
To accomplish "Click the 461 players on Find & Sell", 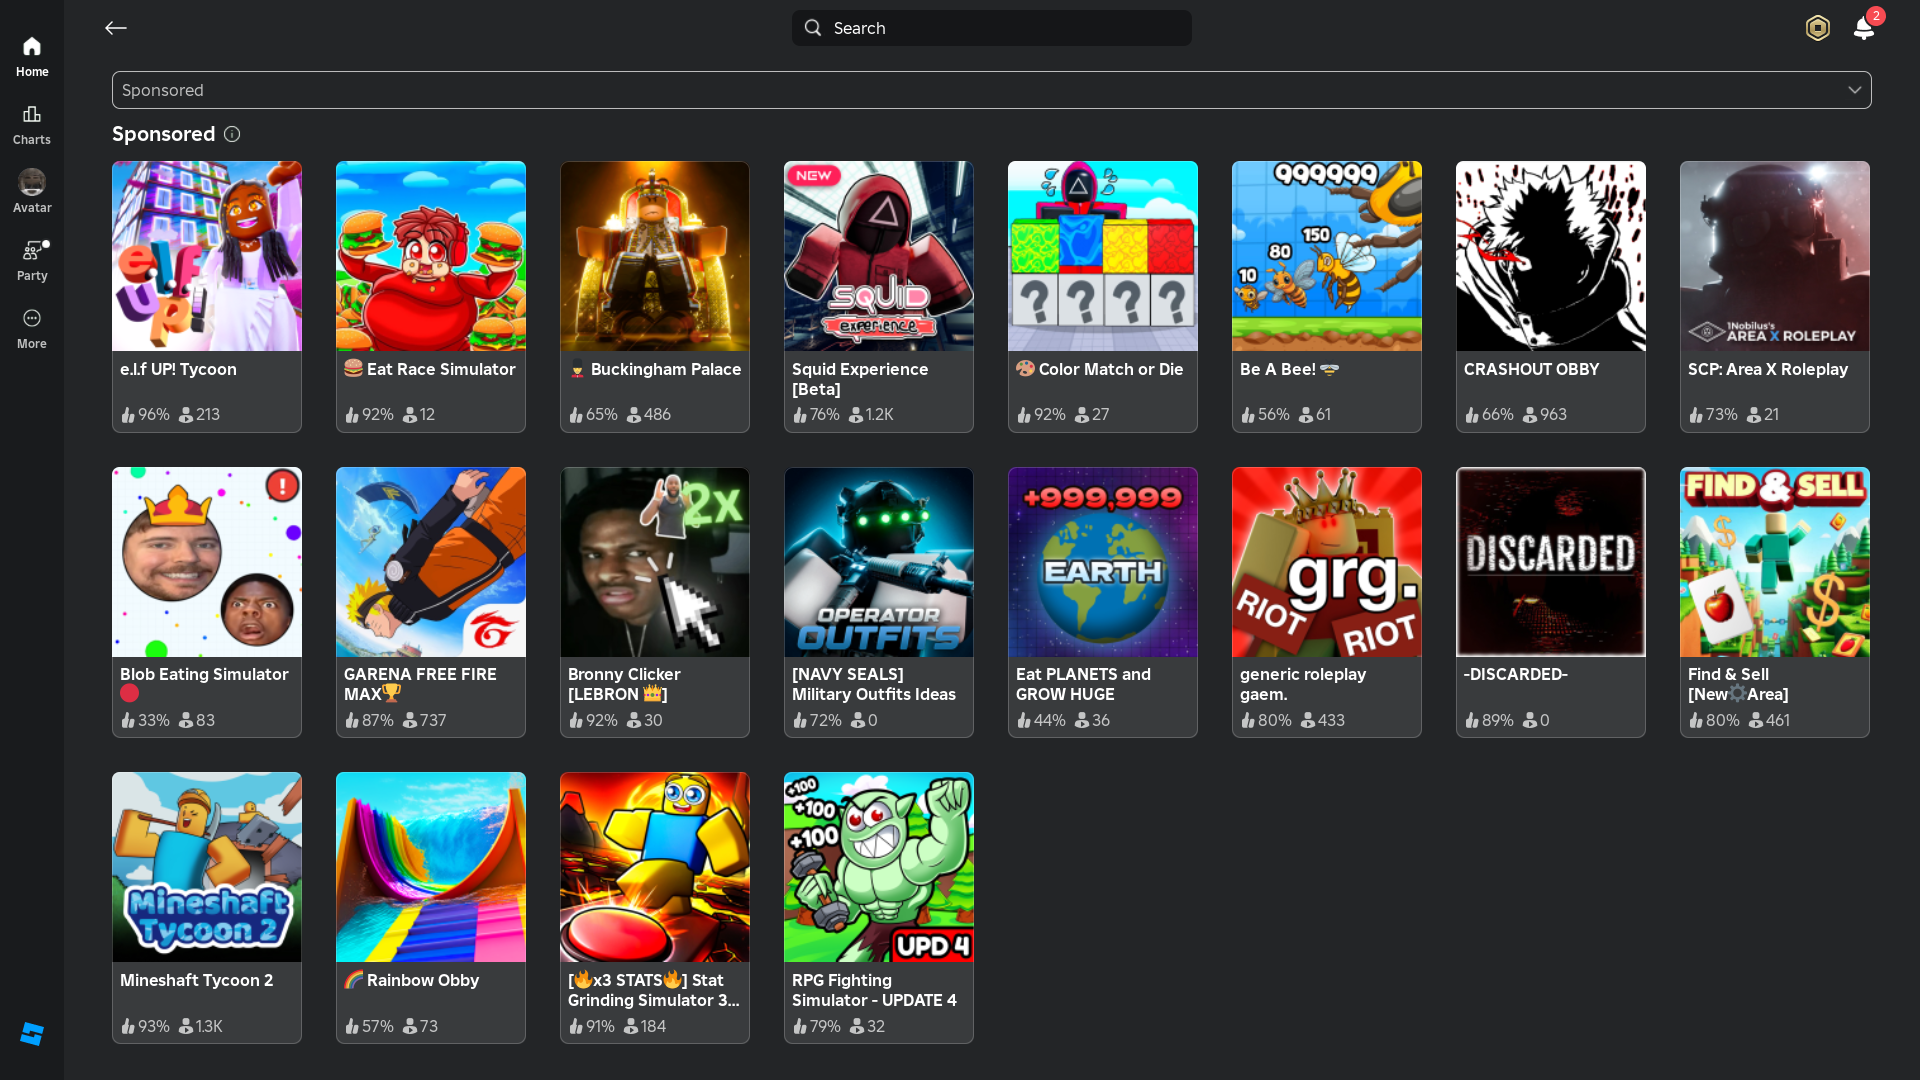I will [1771, 720].
